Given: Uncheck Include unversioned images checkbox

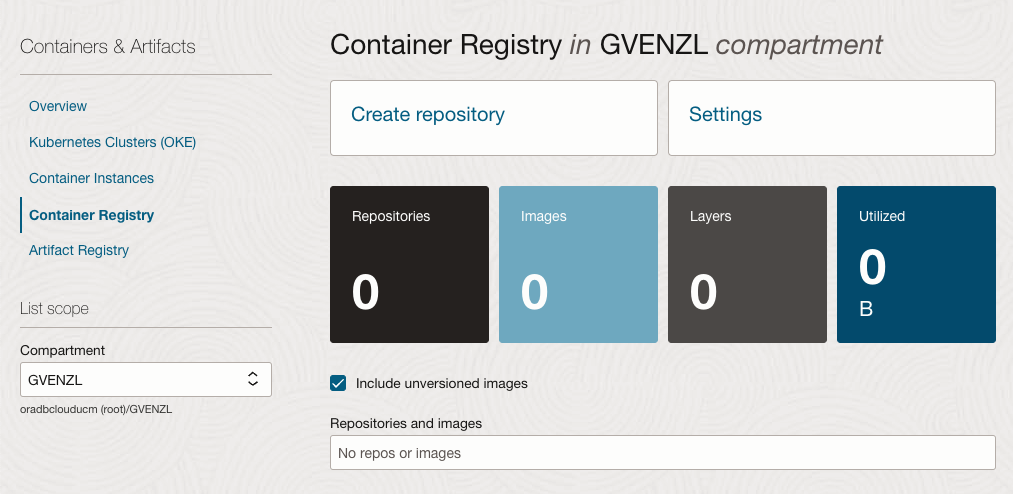Looking at the screenshot, I should point(338,383).
